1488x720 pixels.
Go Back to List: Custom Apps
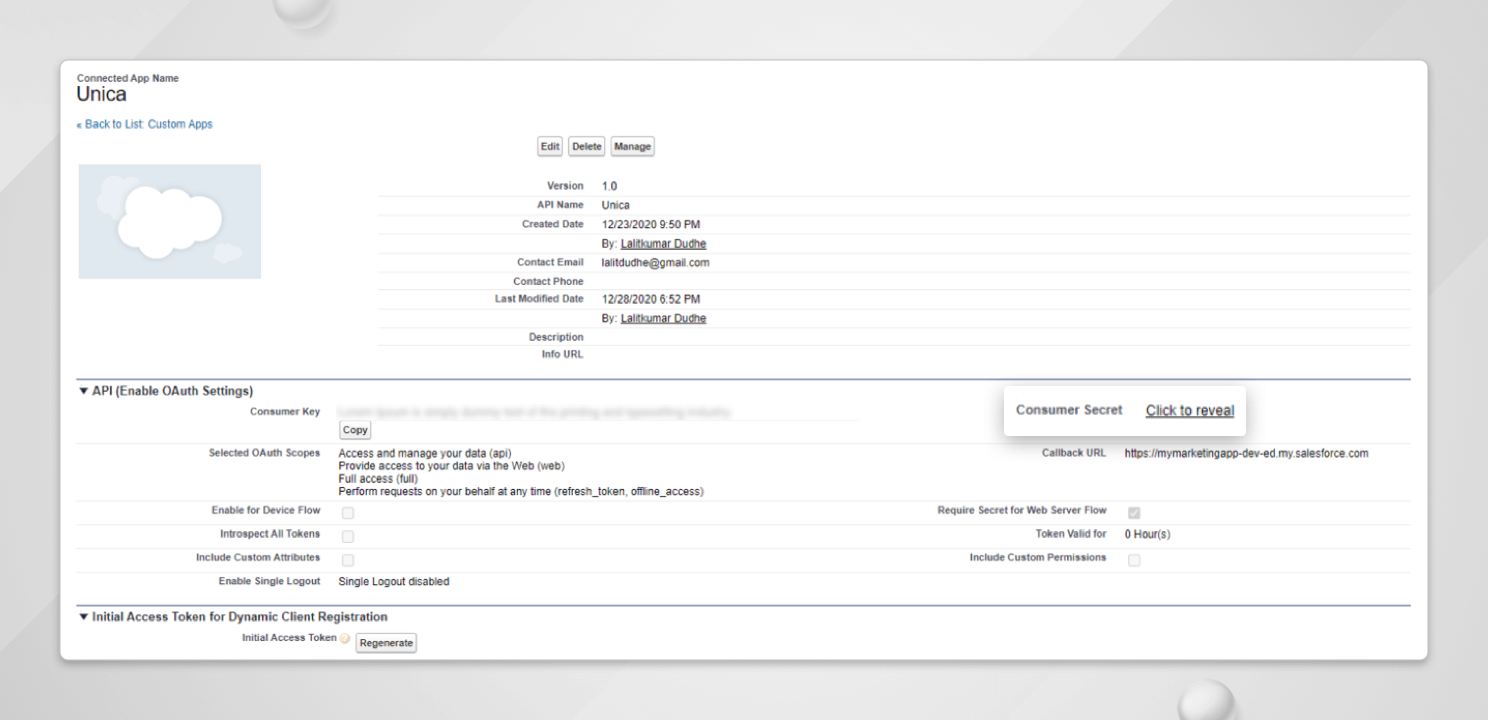coord(145,123)
